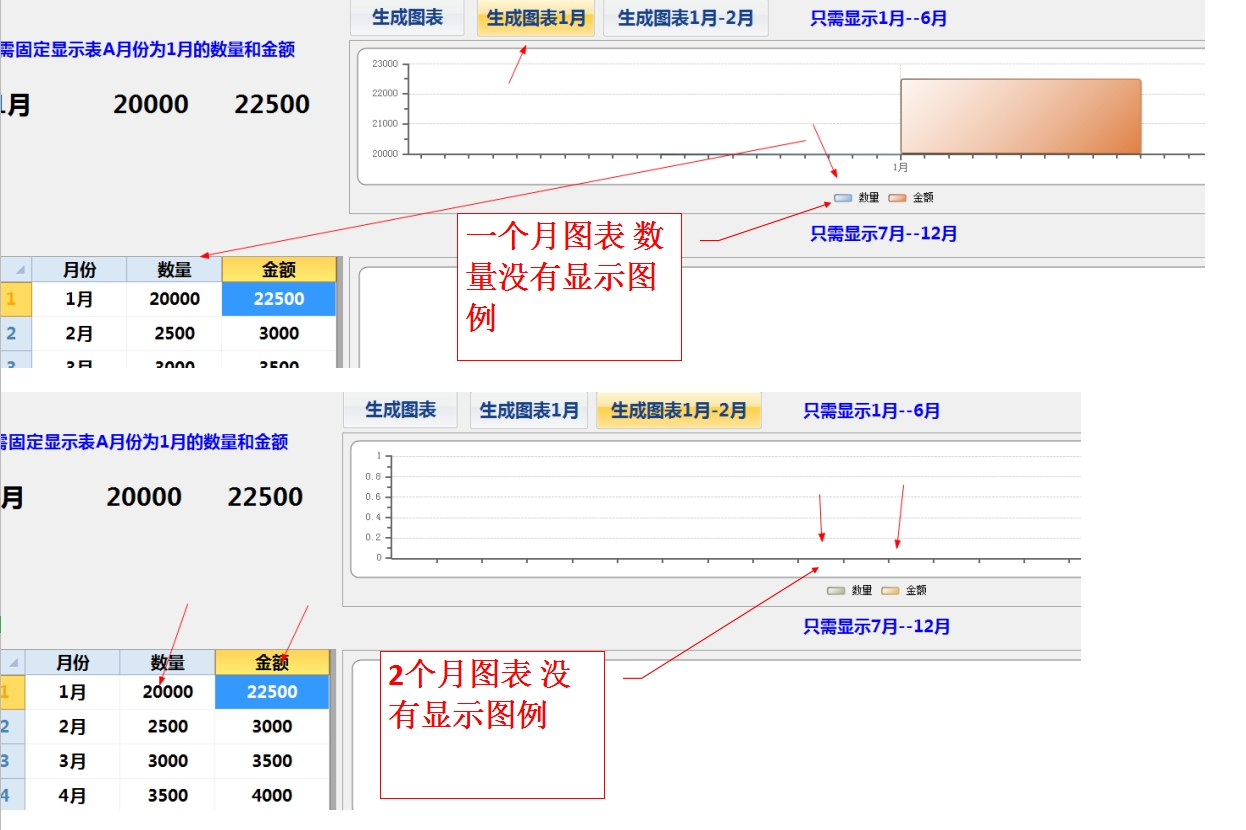This screenshot has width=1246, height=830.
Task: Click the select-all corner triangle of the upper table
Action: [x=19, y=271]
